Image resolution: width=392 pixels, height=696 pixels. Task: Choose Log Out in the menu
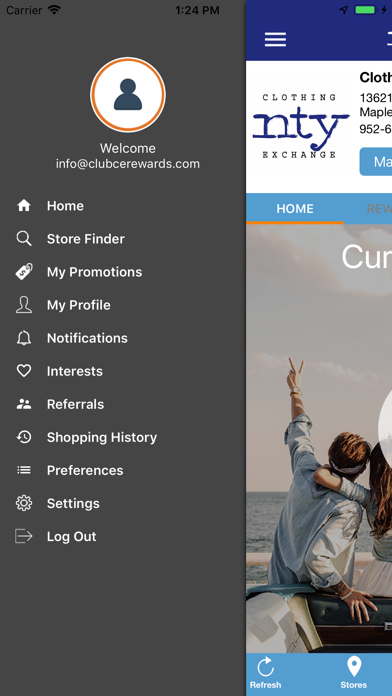click(71, 537)
